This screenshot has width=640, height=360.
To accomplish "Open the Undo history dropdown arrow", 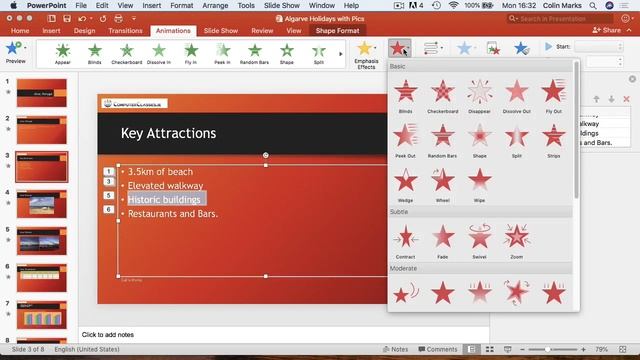I will tap(91, 19).
